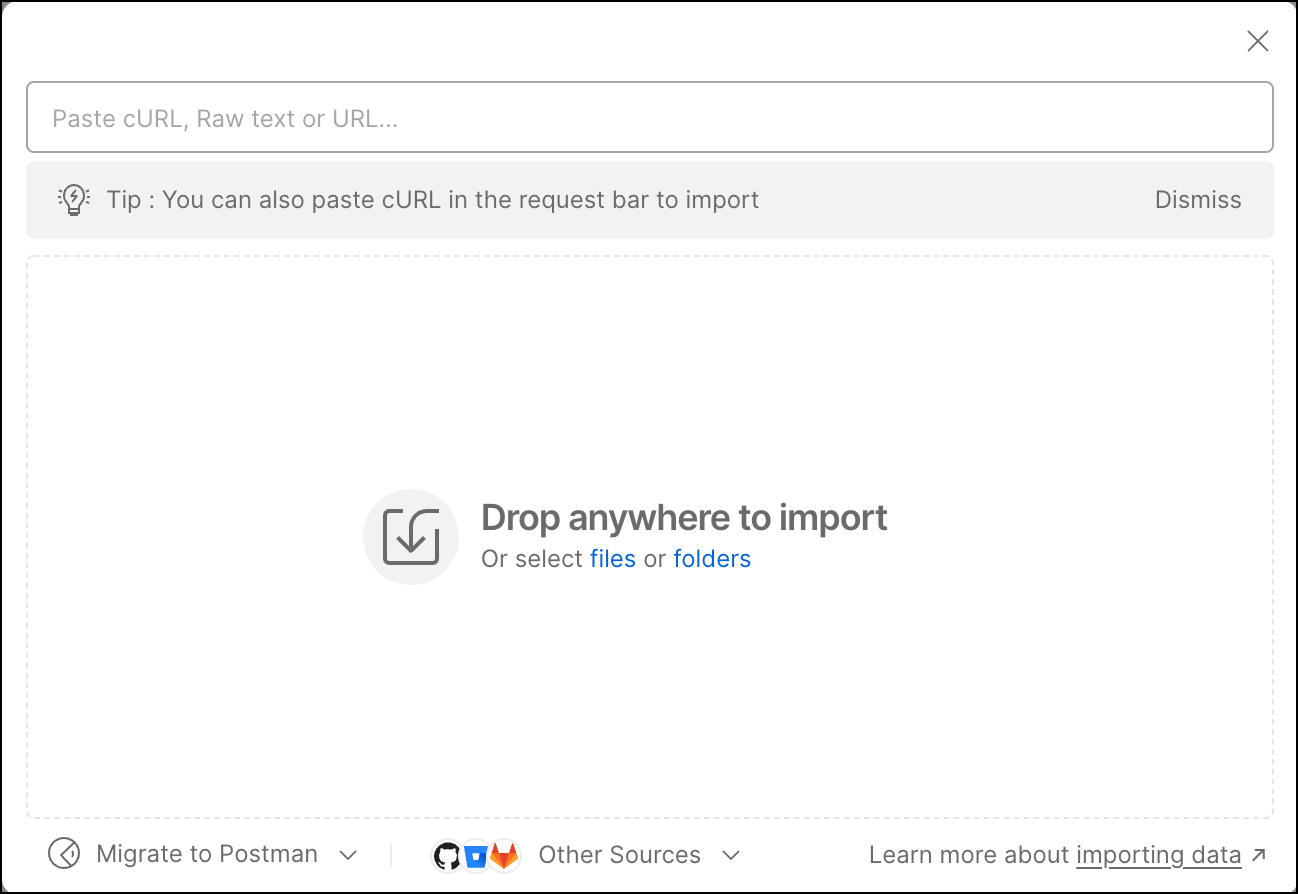The image size is (1298, 894).
Task: Click the Migrate to Postman icon
Action: [x=64, y=854]
